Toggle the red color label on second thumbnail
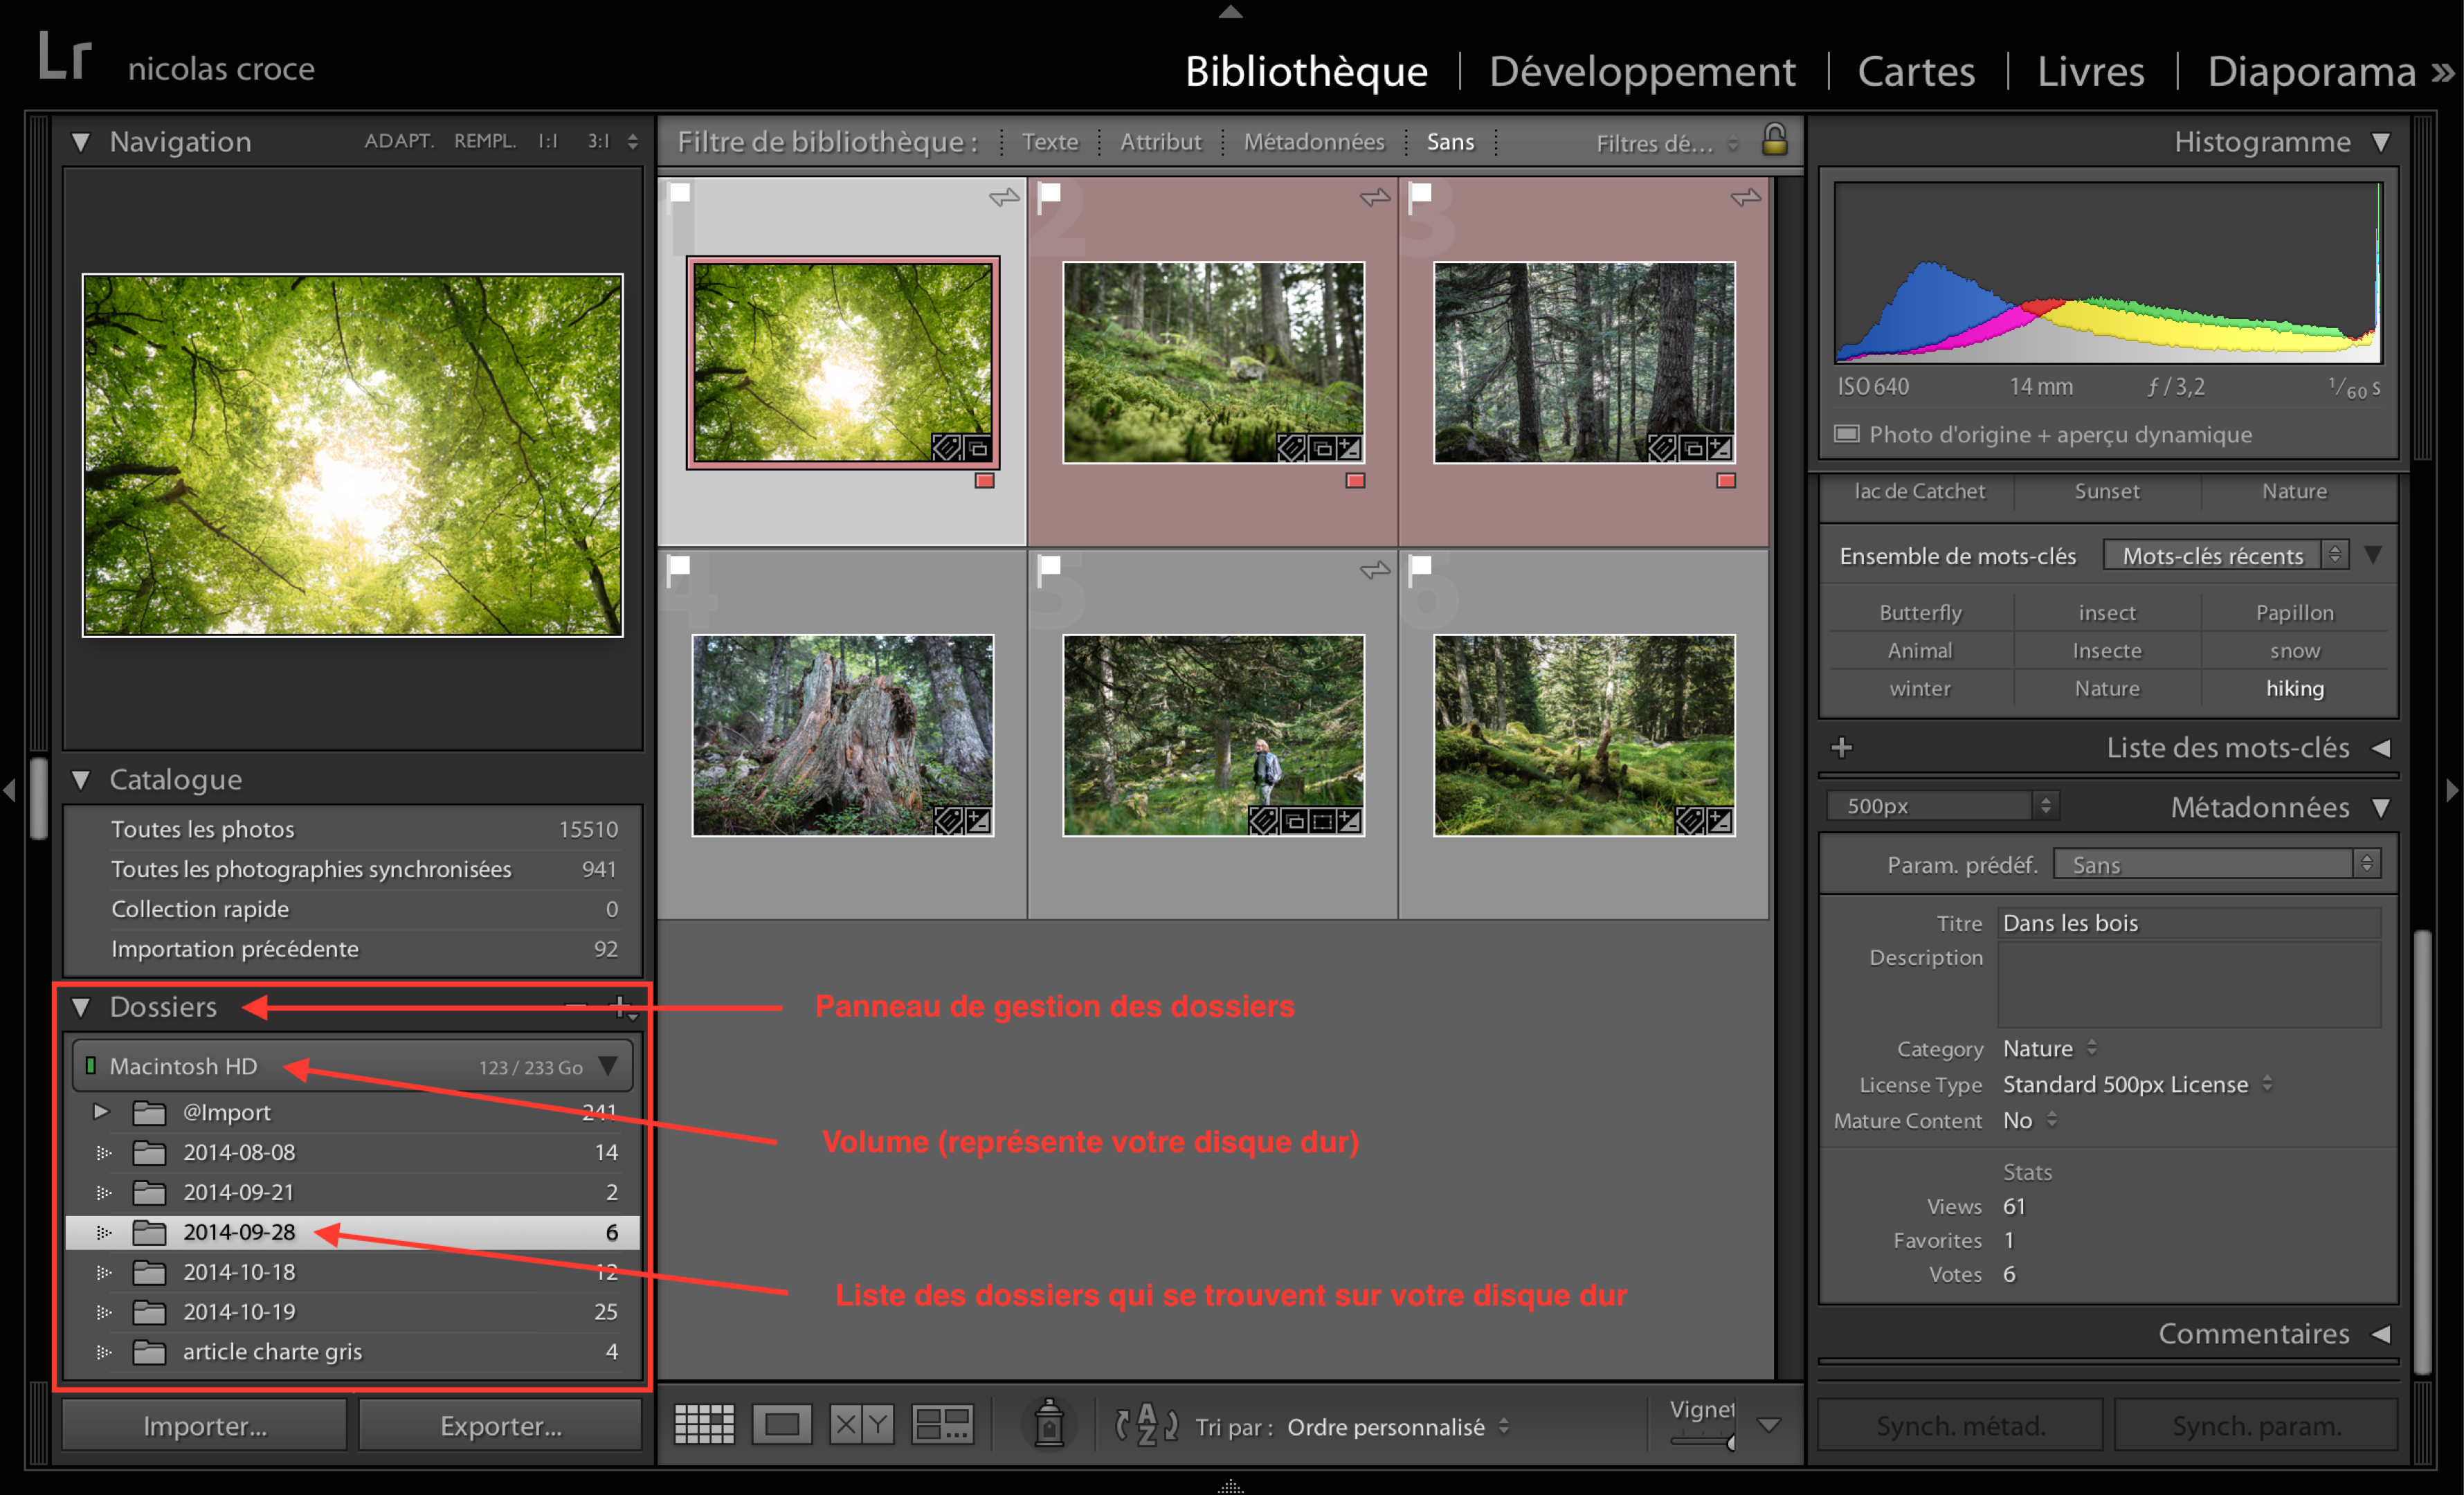Screen dimensions: 2464x1495 [1355, 481]
